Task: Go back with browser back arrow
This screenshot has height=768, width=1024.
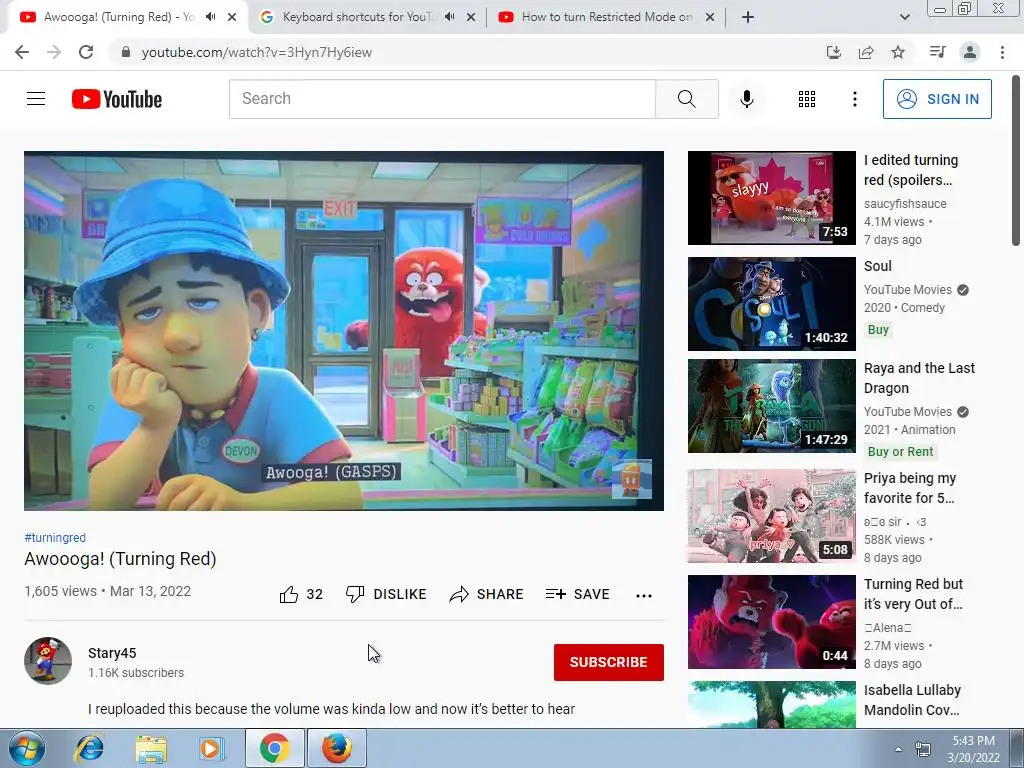Action: click(22, 52)
